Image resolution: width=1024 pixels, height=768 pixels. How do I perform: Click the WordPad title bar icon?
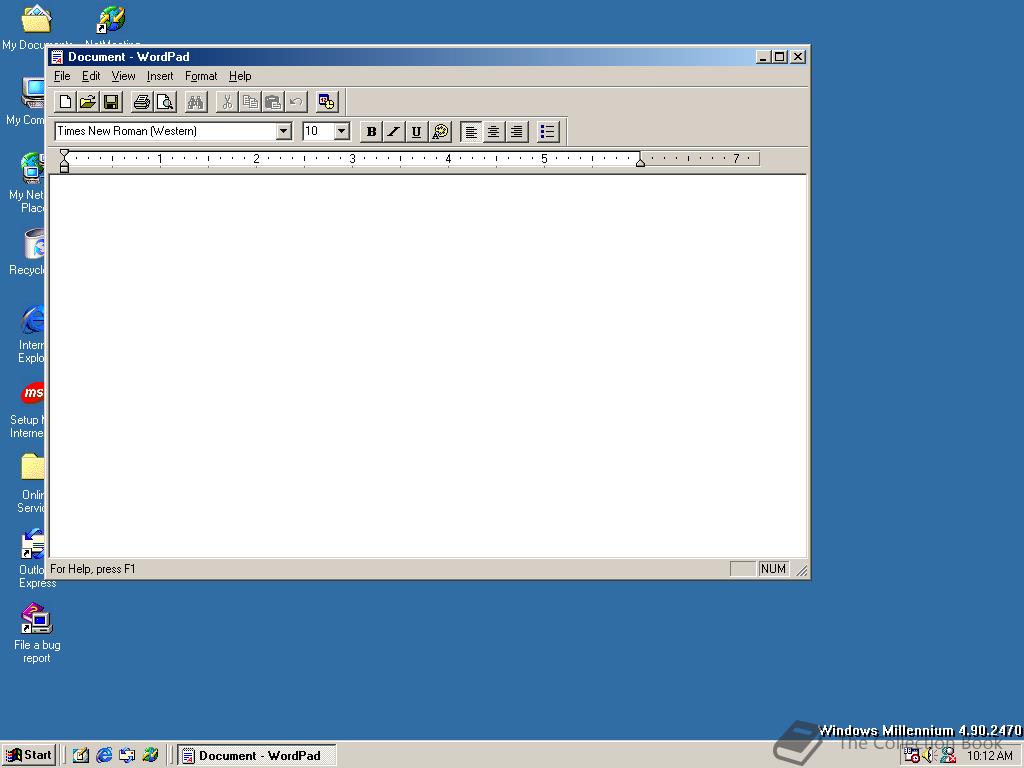(x=57, y=57)
